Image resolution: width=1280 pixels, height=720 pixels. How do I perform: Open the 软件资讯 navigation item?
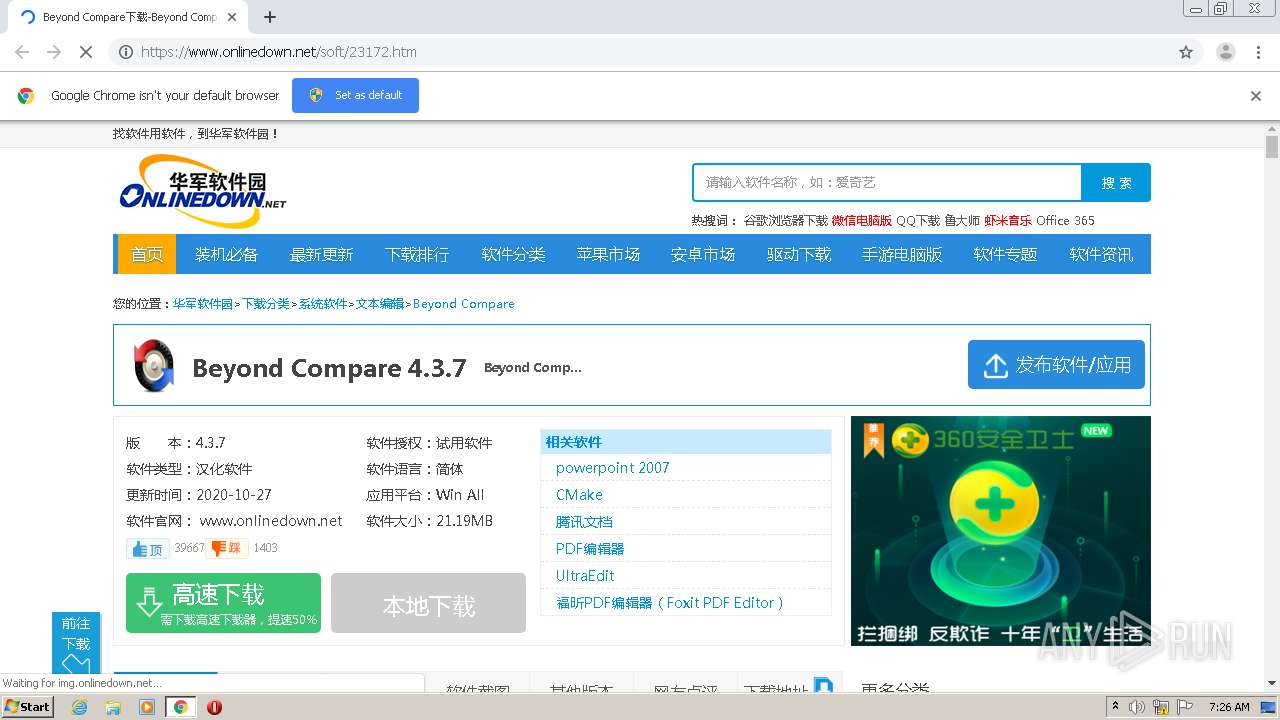pos(1101,254)
